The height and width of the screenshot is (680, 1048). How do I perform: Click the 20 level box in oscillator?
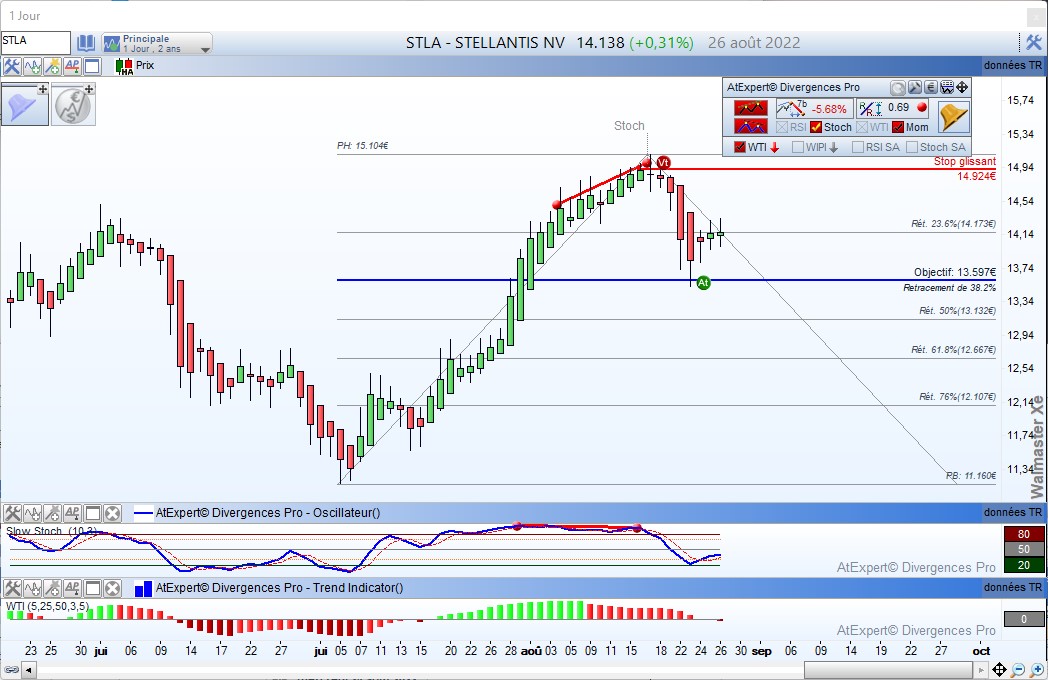pos(1023,565)
